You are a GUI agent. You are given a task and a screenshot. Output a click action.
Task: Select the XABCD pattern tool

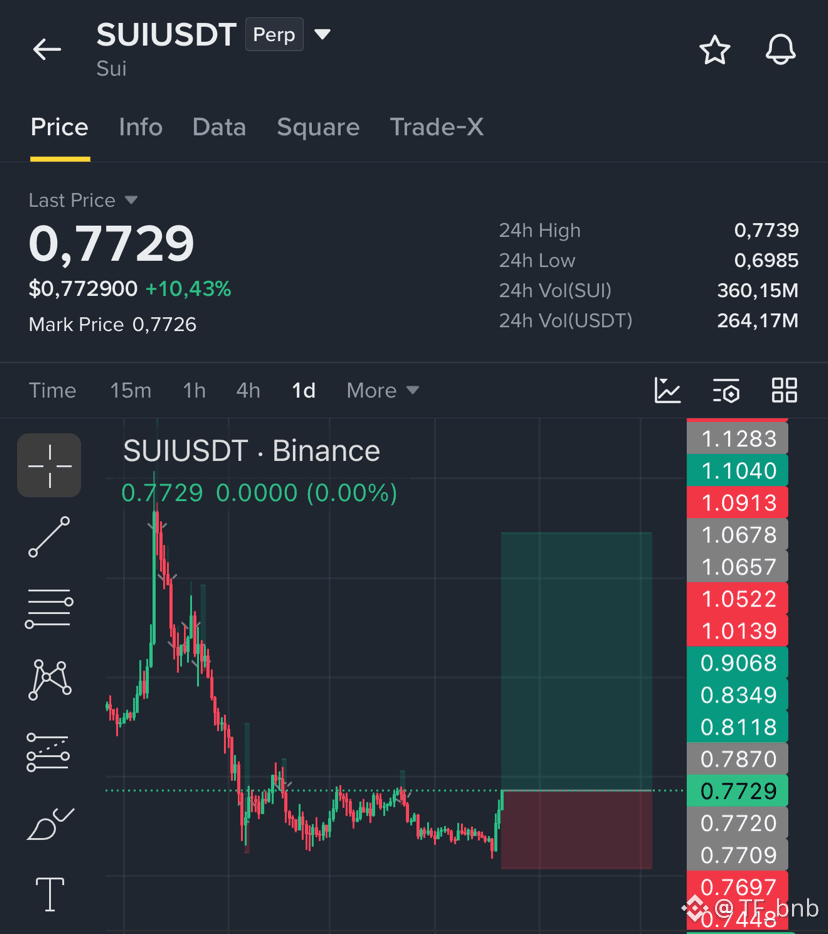coord(49,679)
